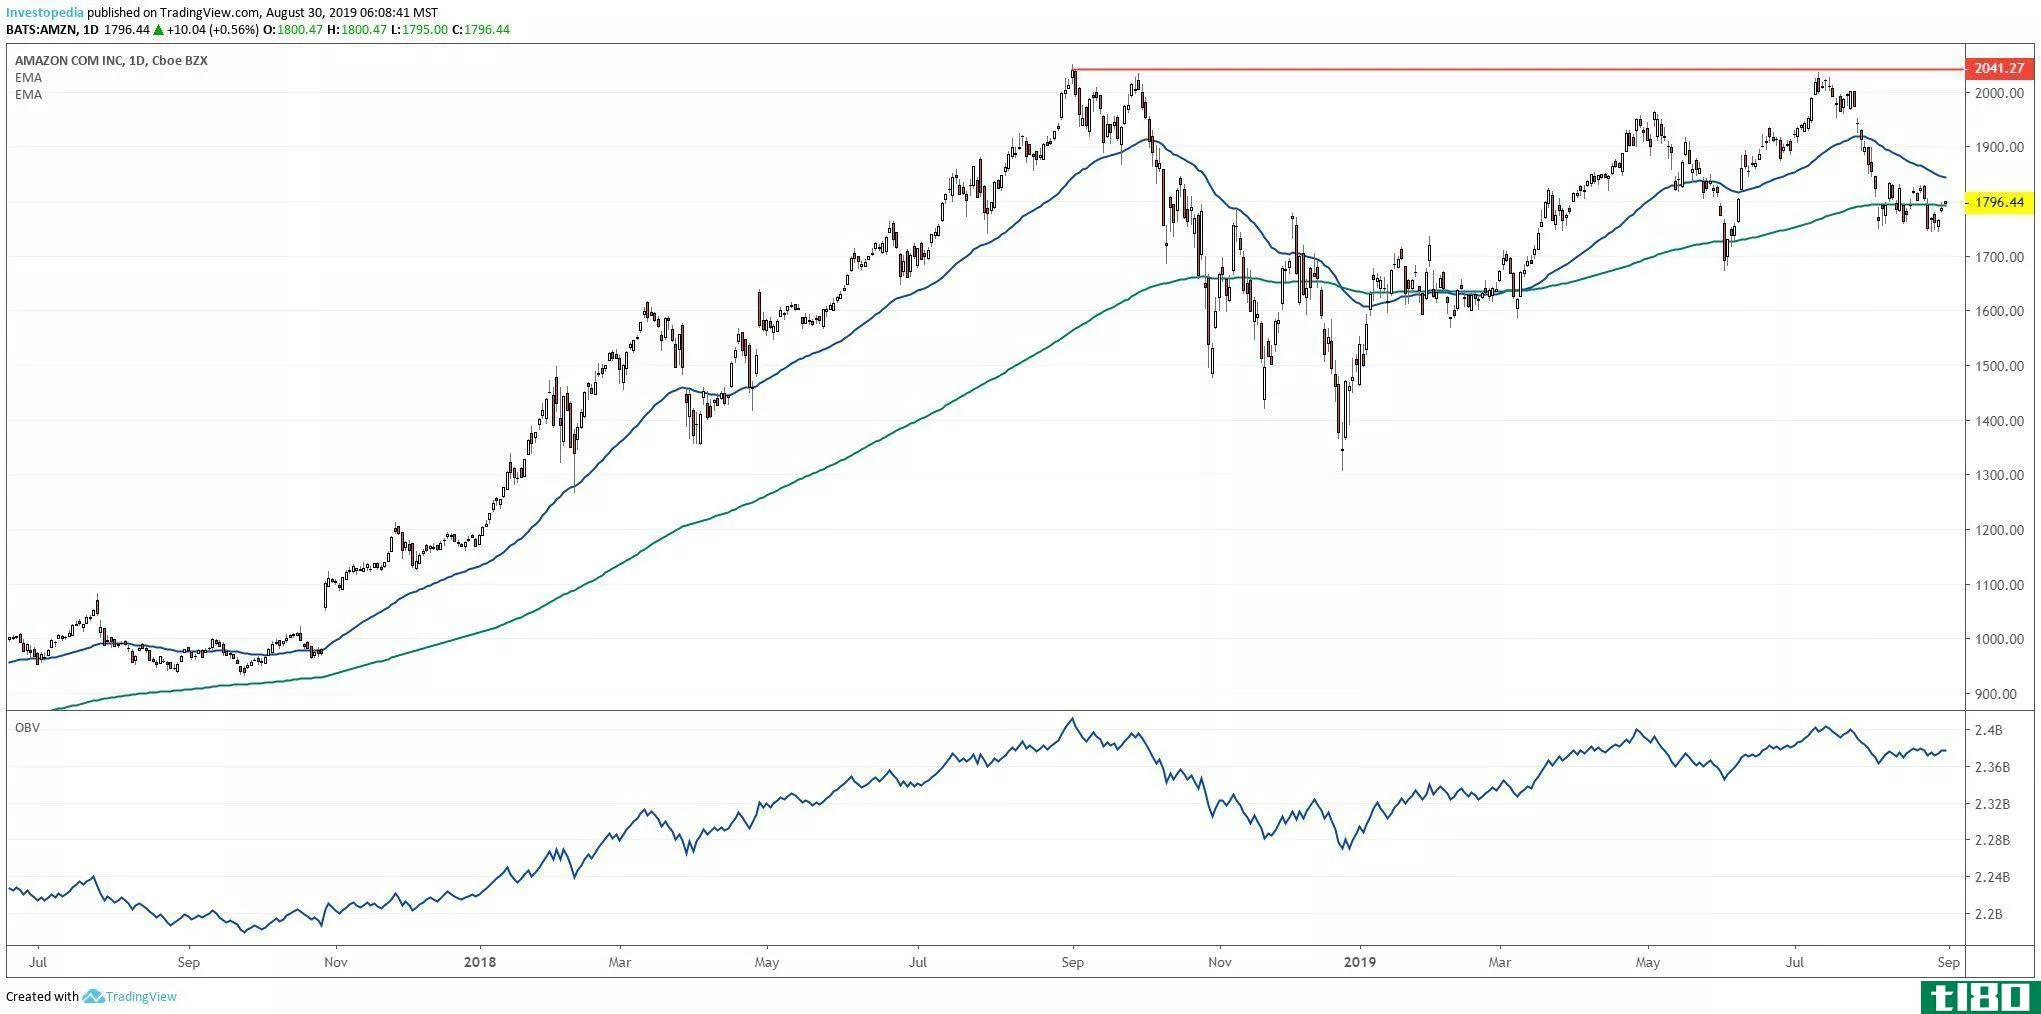The width and height of the screenshot is (2041, 1014).
Task: Click the 1600.00 price axis label
Action: (1999, 311)
